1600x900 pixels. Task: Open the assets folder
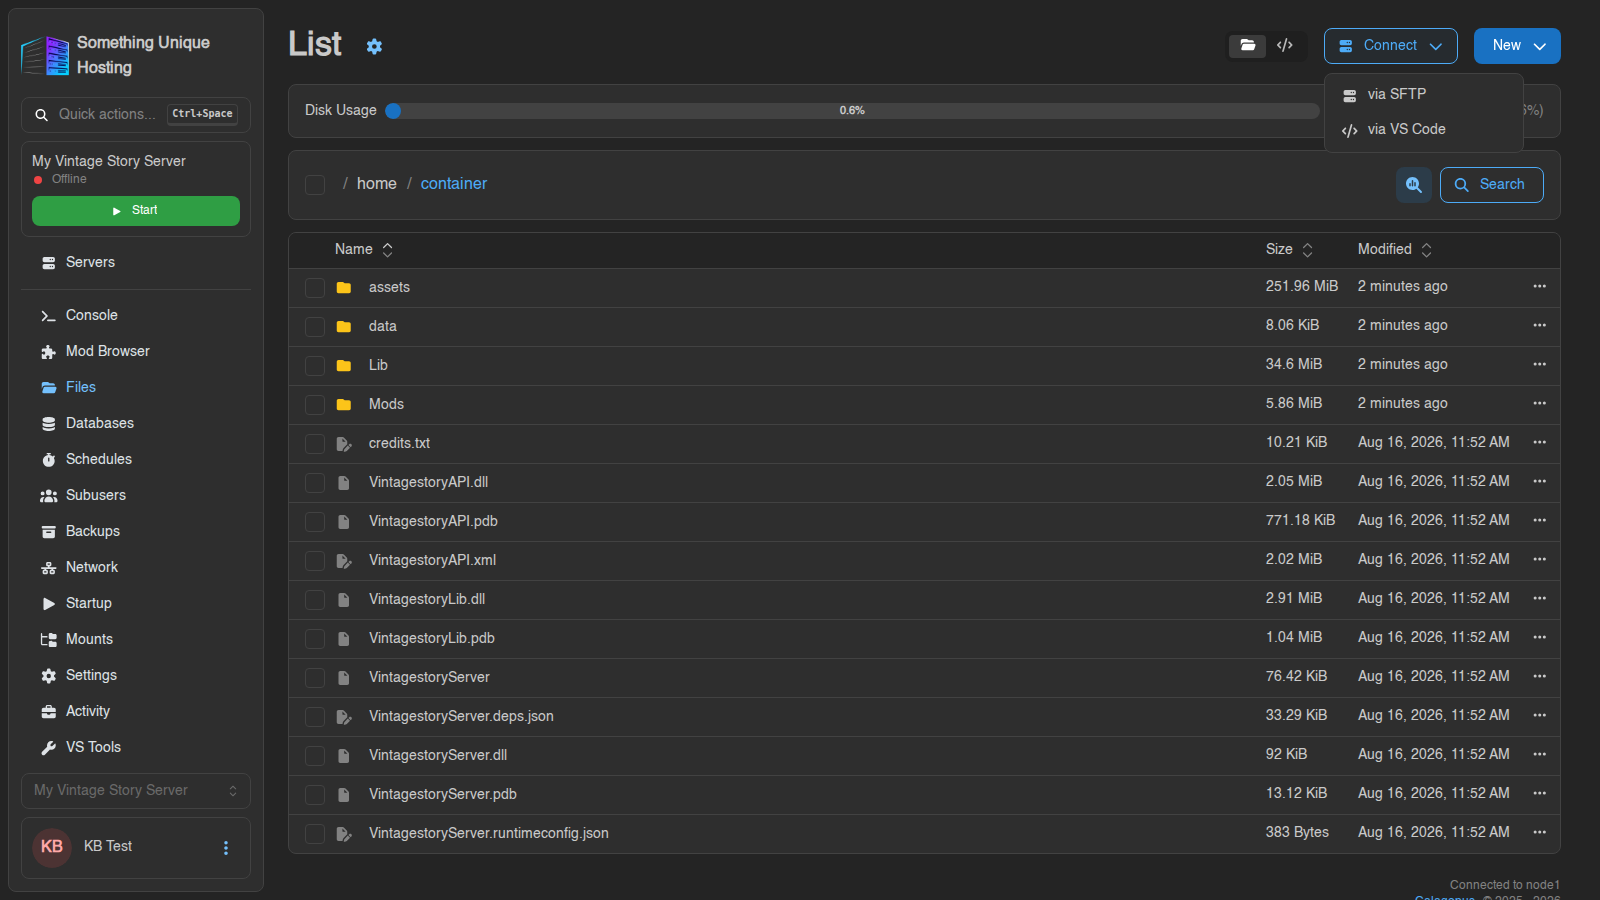(389, 287)
